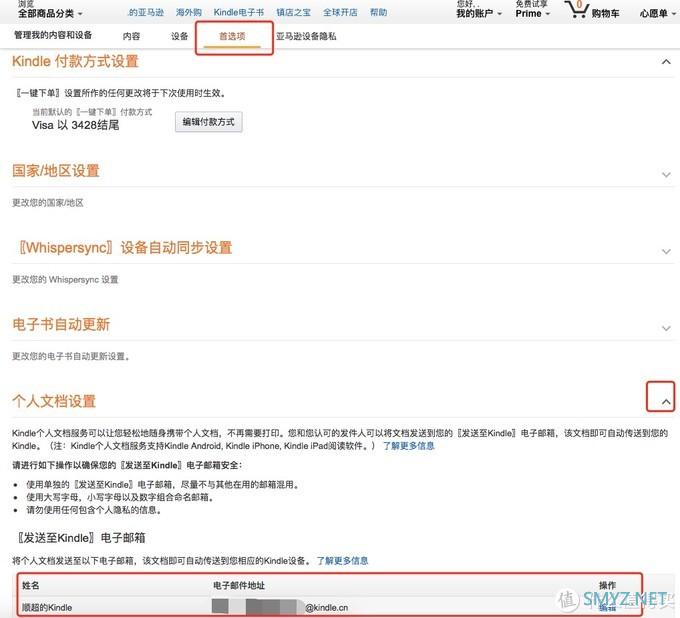The image size is (680, 618).
Task: Click 编辑付款方式 button
Action: click(209, 122)
